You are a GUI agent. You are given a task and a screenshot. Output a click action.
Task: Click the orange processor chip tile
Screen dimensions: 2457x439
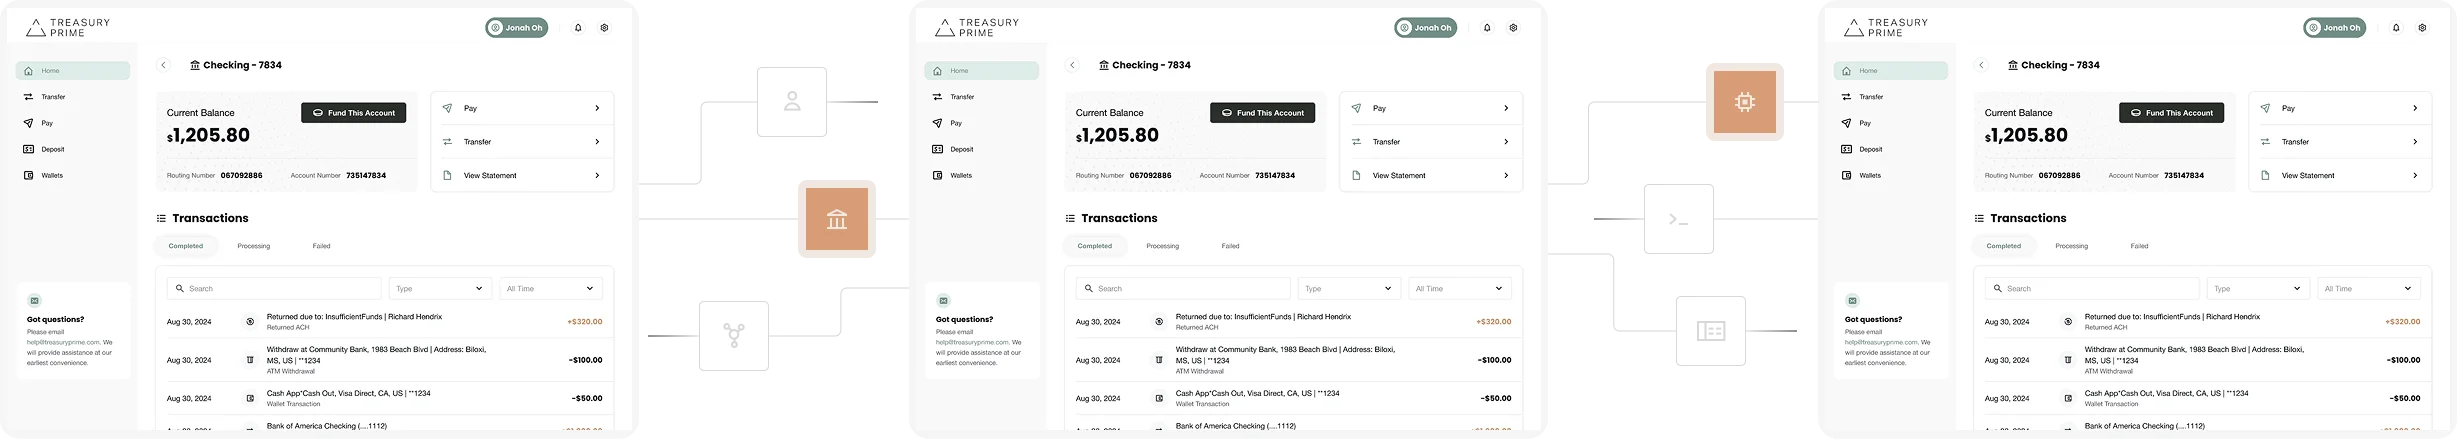(x=1745, y=102)
